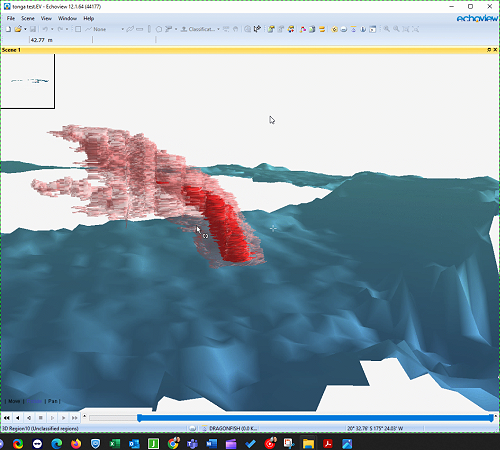Click the right end of playback slider
500x450 pixels.
491,418
